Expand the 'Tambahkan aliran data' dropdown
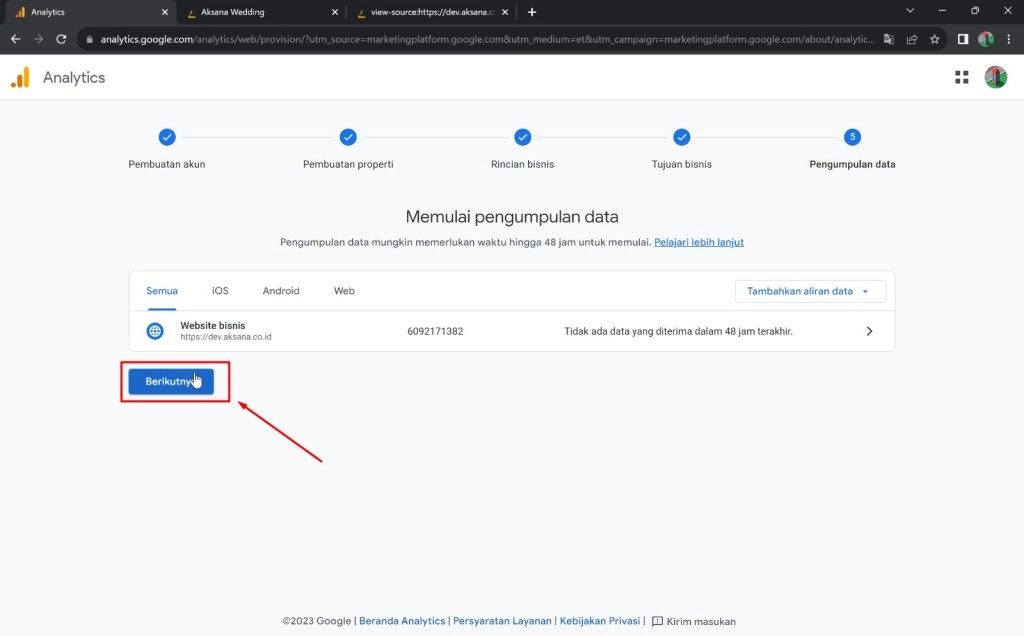This screenshot has height=636, width=1024. coord(810,291)
